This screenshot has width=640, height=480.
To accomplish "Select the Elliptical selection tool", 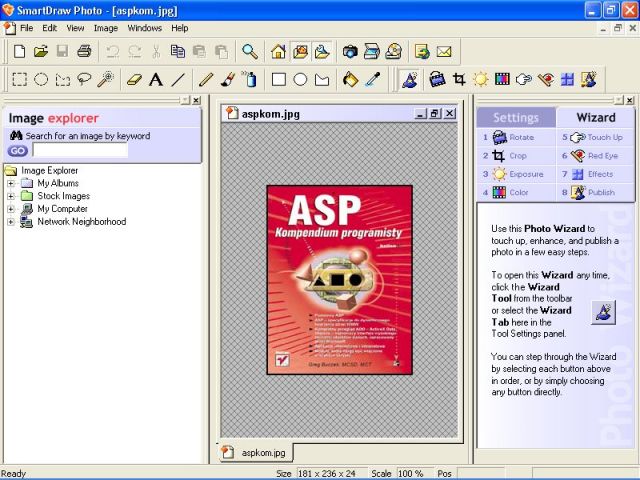I will coord(41,79).
